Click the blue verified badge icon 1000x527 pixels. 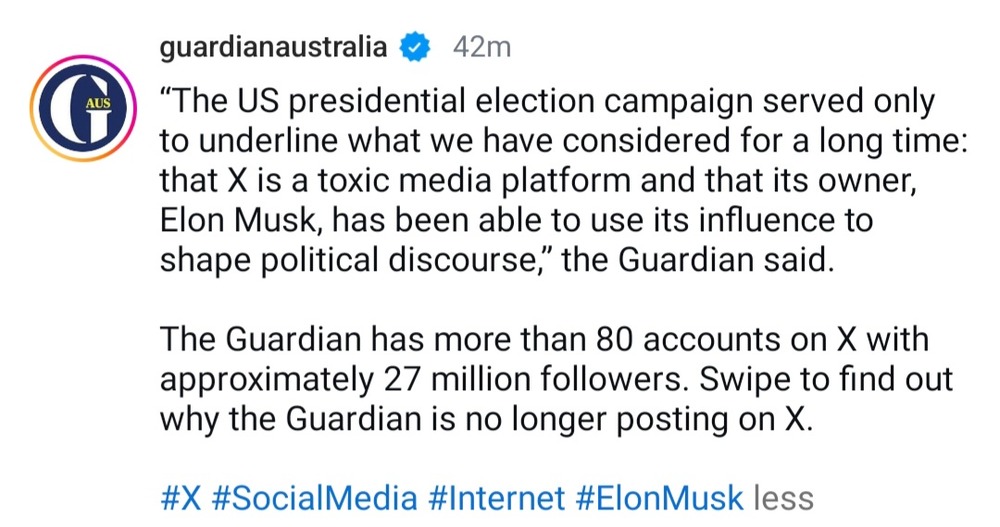[x=416, y=47]
